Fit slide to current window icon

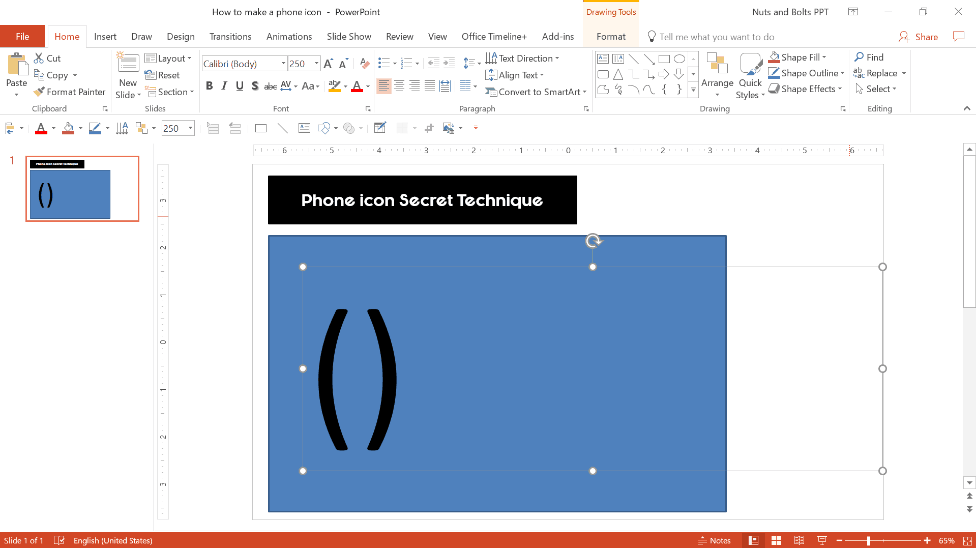pyautogui.click(x=967, y=541)
